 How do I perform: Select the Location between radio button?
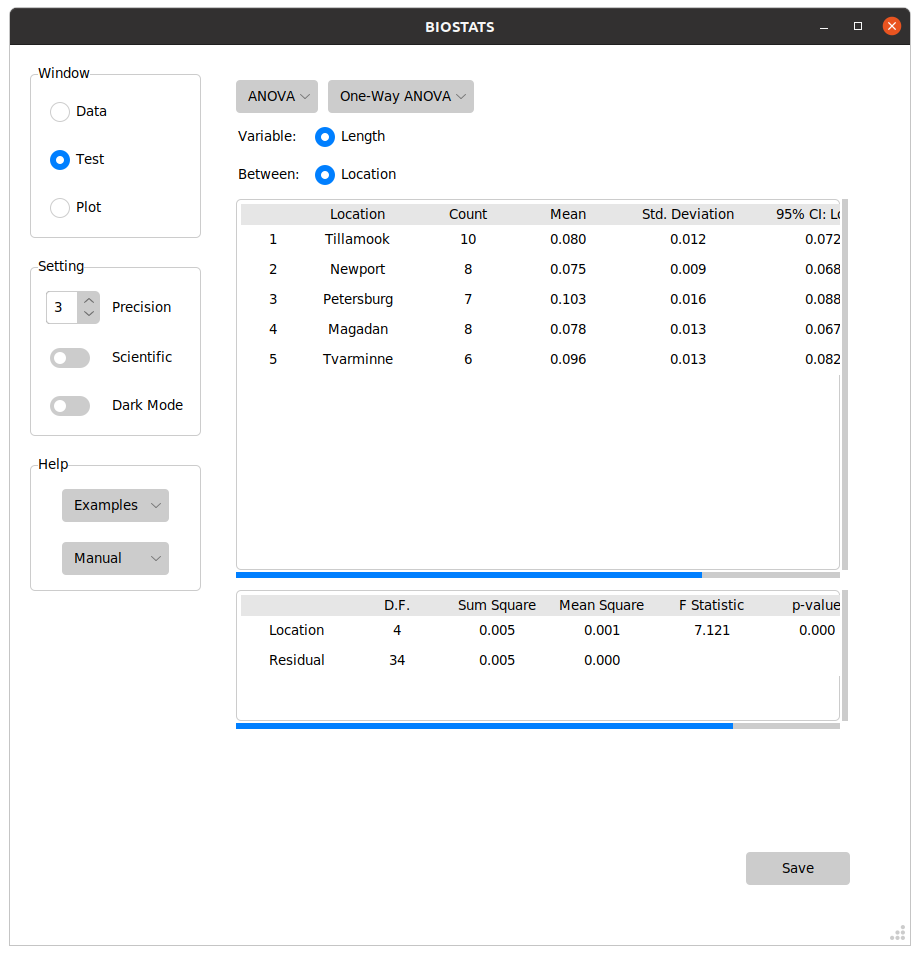325,175
